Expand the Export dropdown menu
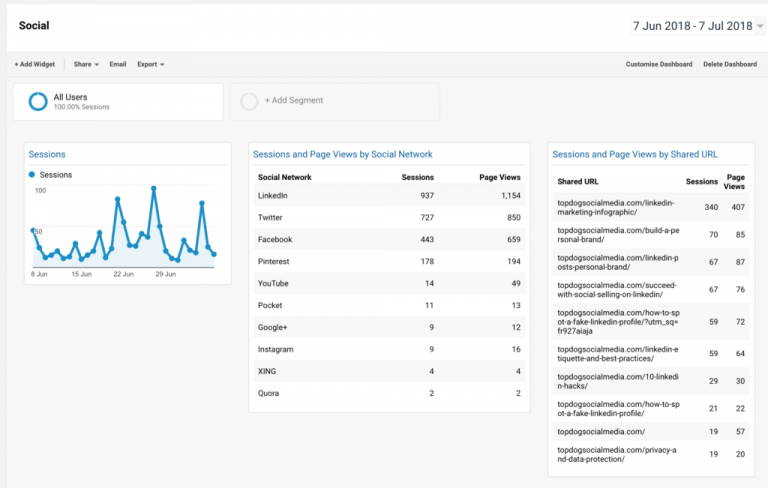 pos(151,64)
